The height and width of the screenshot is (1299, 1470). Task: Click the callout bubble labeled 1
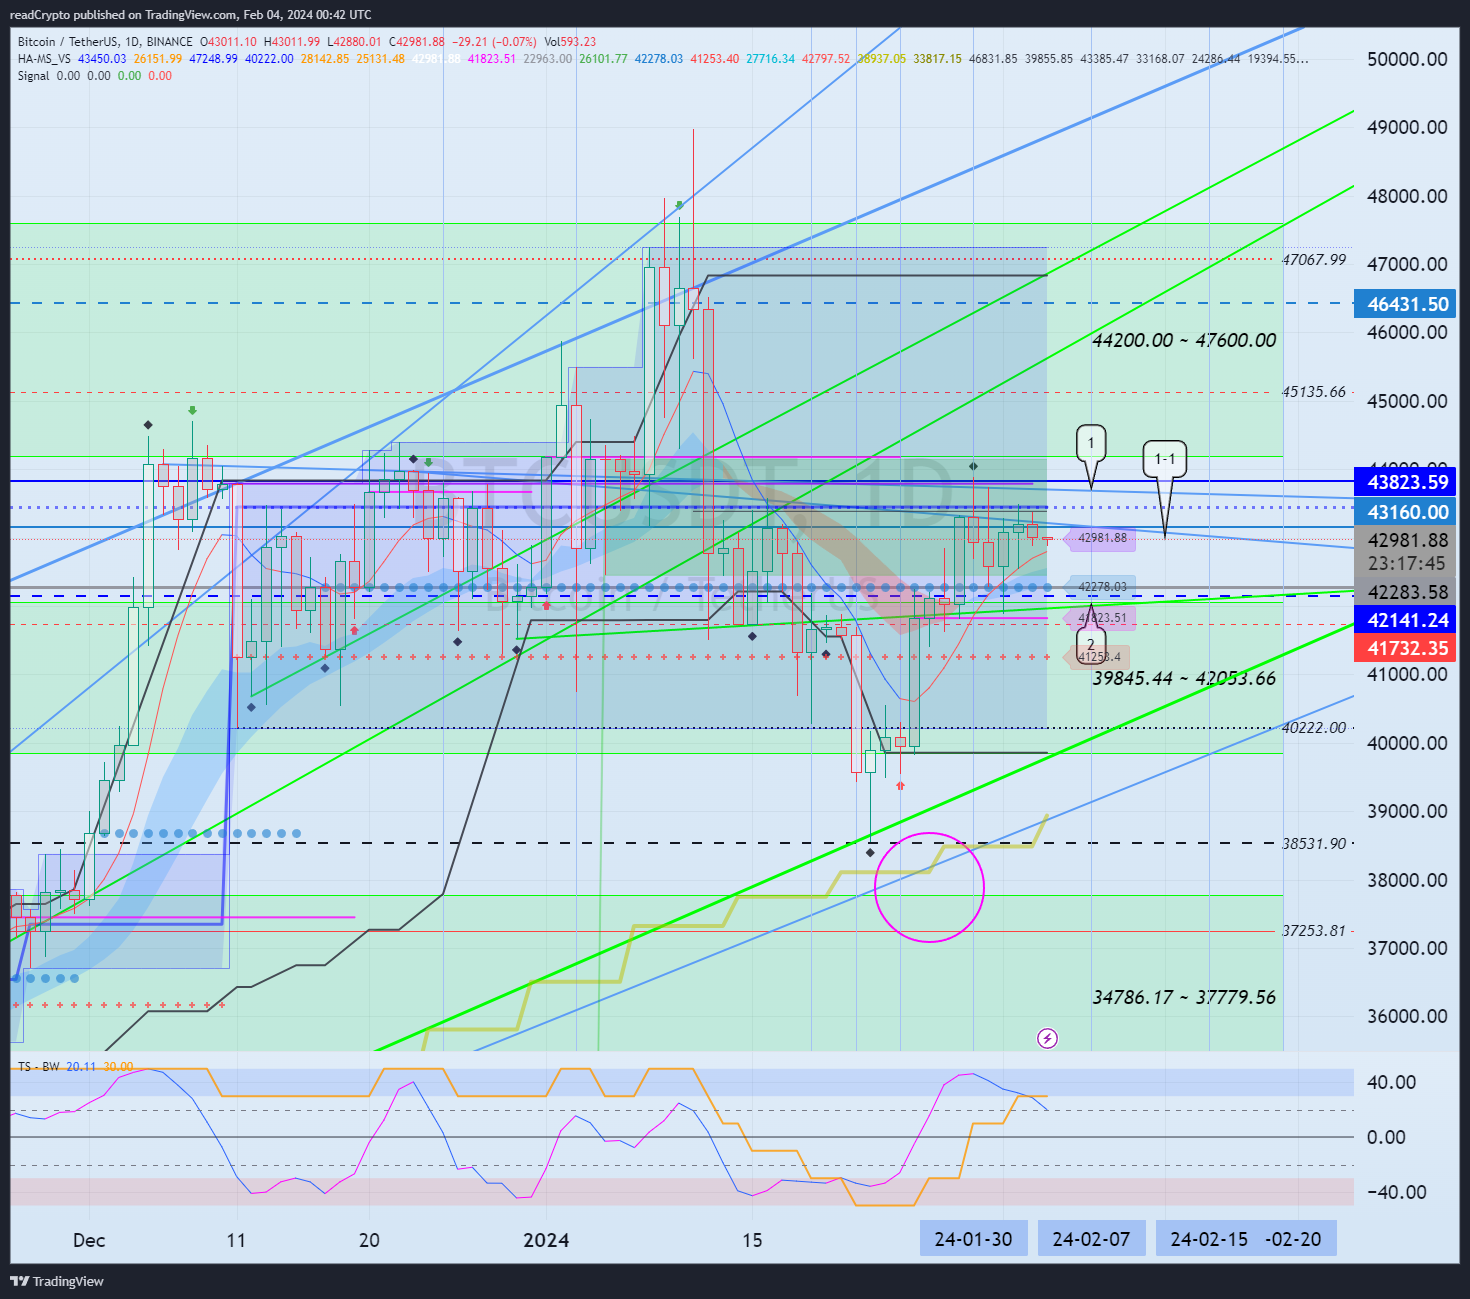click(x=1091, y=443)
